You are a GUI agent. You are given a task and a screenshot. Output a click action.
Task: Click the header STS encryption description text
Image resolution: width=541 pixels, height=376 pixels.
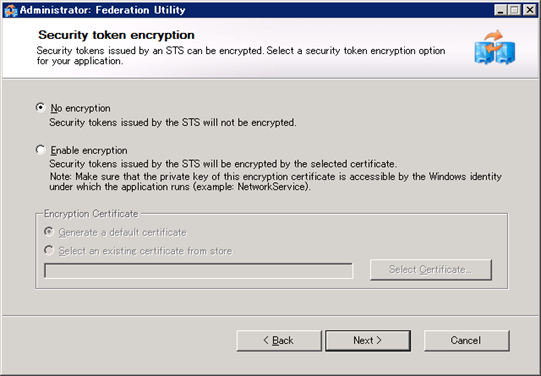241,56
